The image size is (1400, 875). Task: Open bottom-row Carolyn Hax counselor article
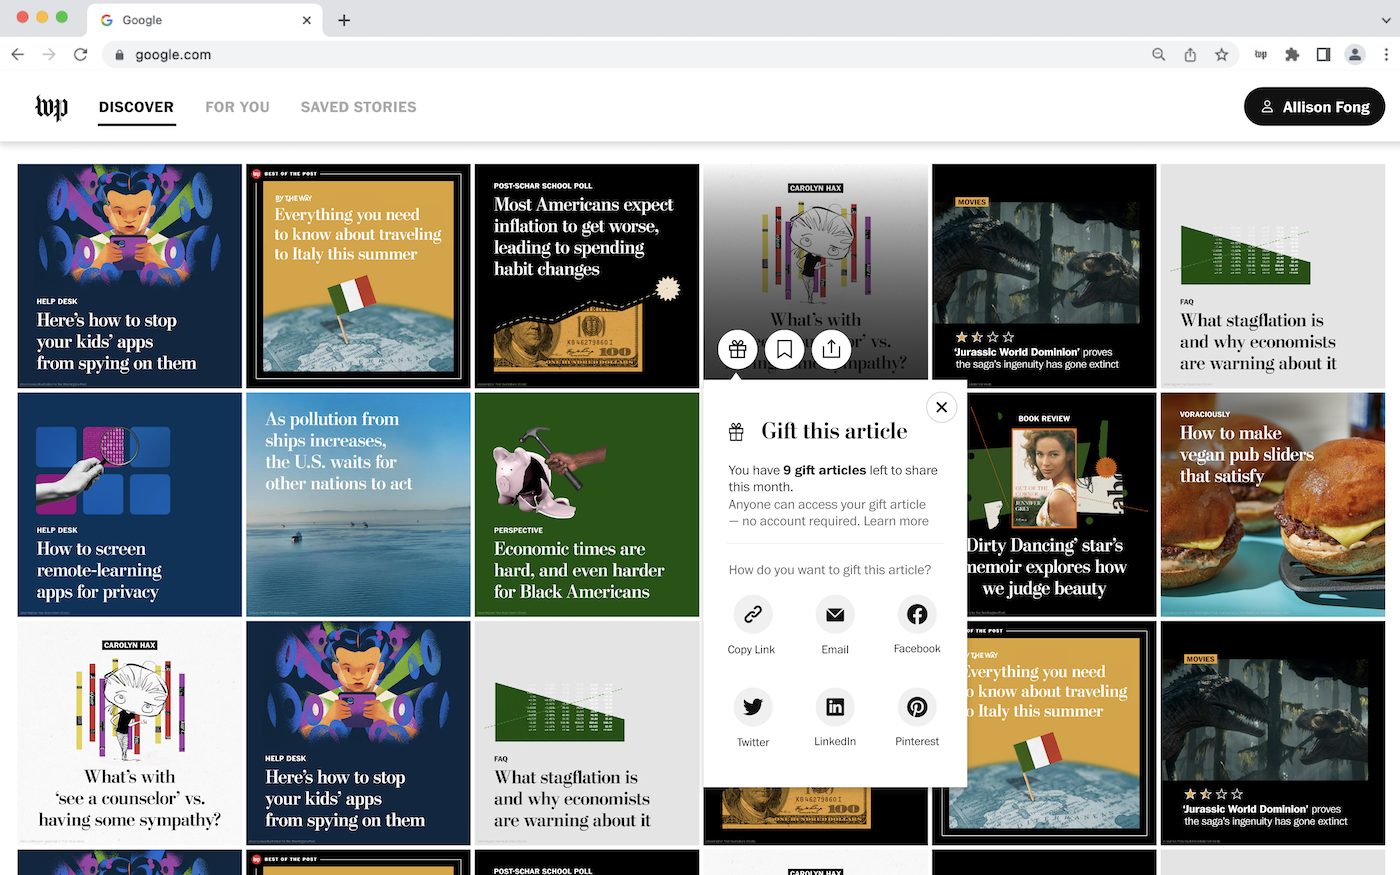130,733
